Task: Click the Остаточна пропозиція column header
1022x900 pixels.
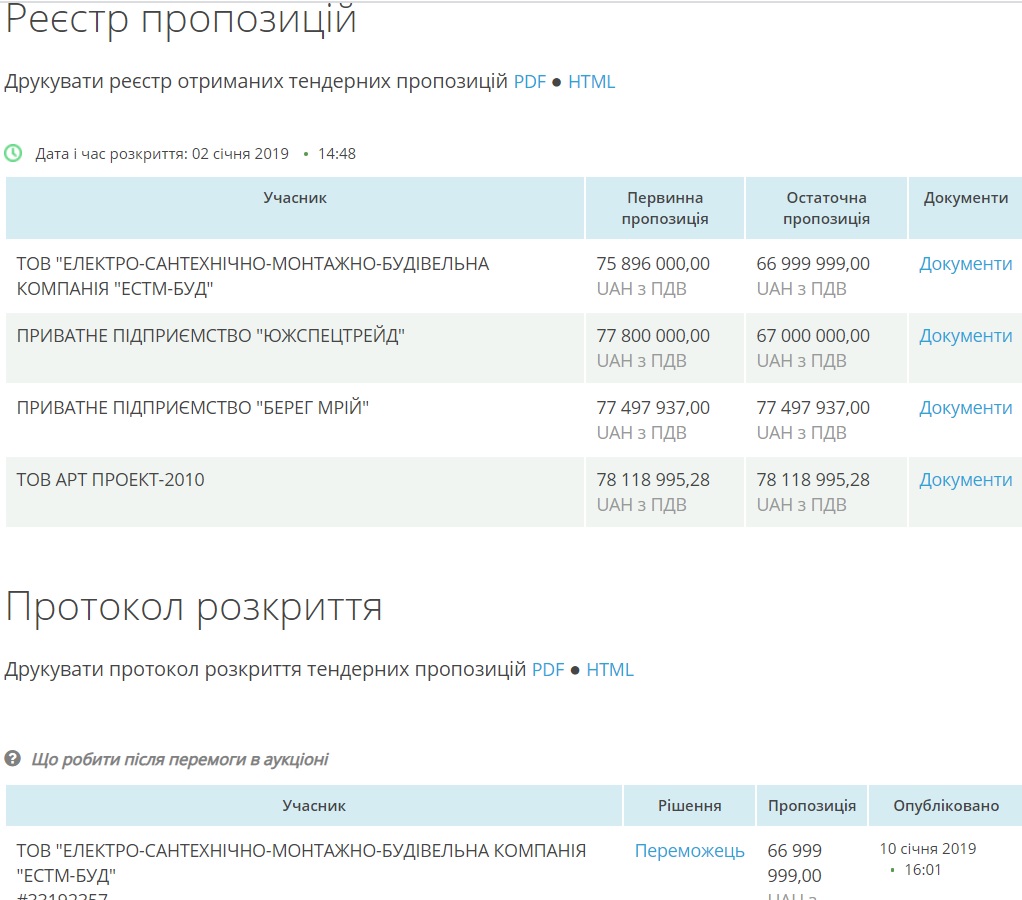Action: tap(826, 208)
